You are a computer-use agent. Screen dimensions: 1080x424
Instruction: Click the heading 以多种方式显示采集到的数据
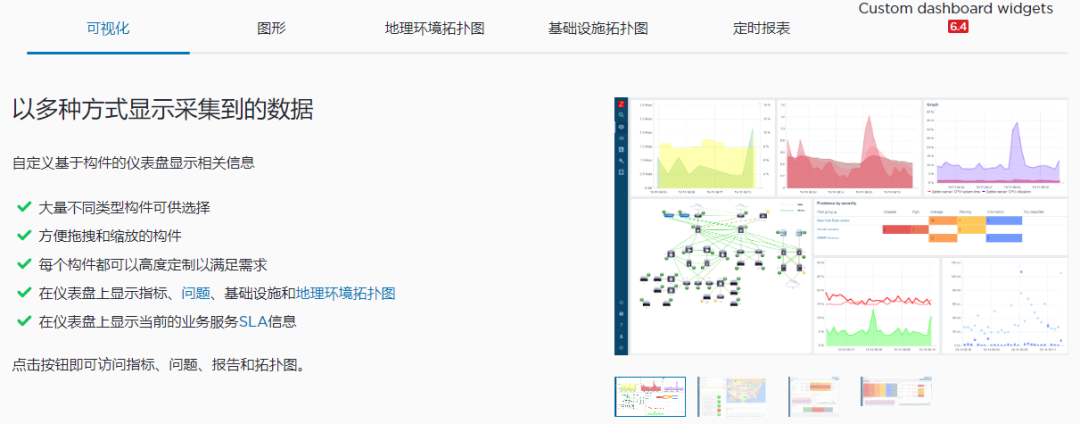(x=163, y=110)
